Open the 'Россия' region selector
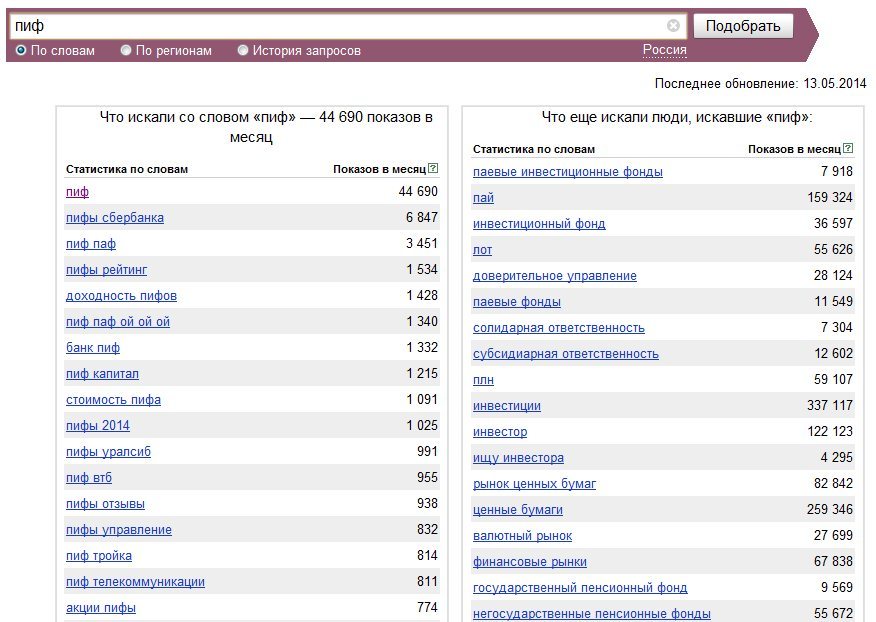The width and height of the screenshot is (876, 622). pos(664,50)
